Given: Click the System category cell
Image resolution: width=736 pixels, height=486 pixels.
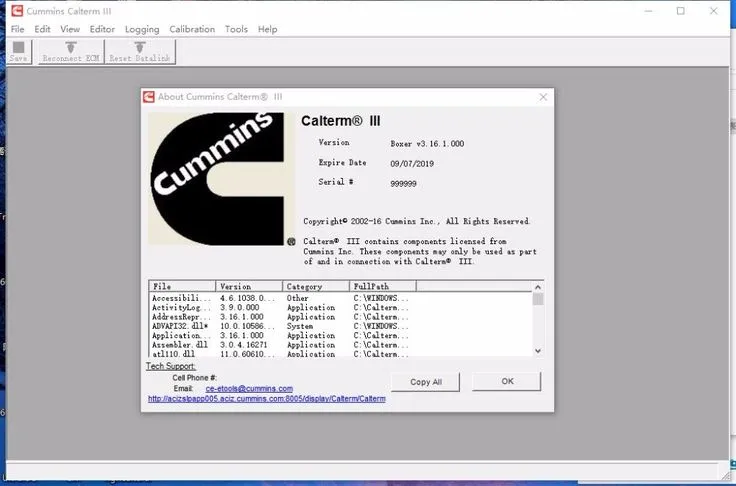Looking at the screenshot, I should click(299, 326).
